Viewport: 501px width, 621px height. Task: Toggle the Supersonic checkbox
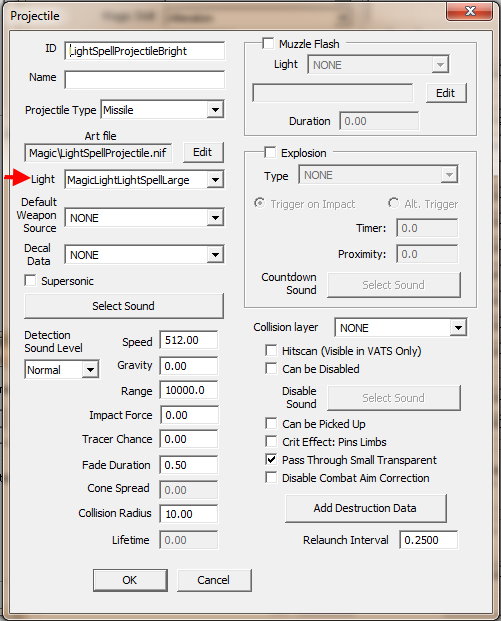pos(30,280)
